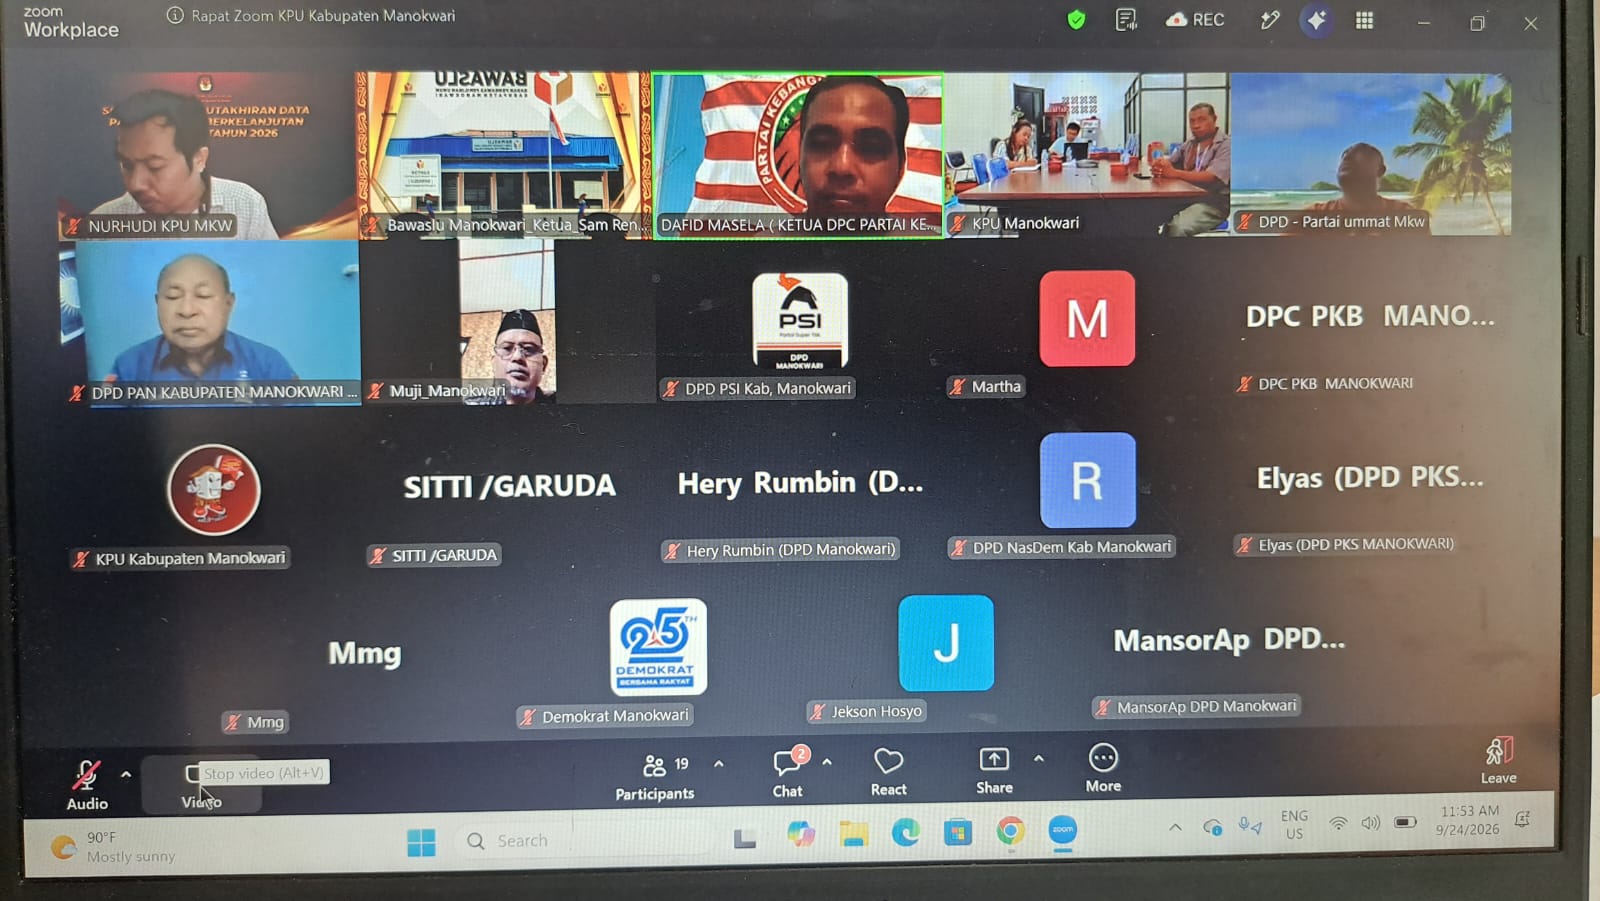Image resolution: width=1600 pixels, height=901 pixels.
Task: Select the KPU Manokwari conference room tile
Action: (1088, 154)
